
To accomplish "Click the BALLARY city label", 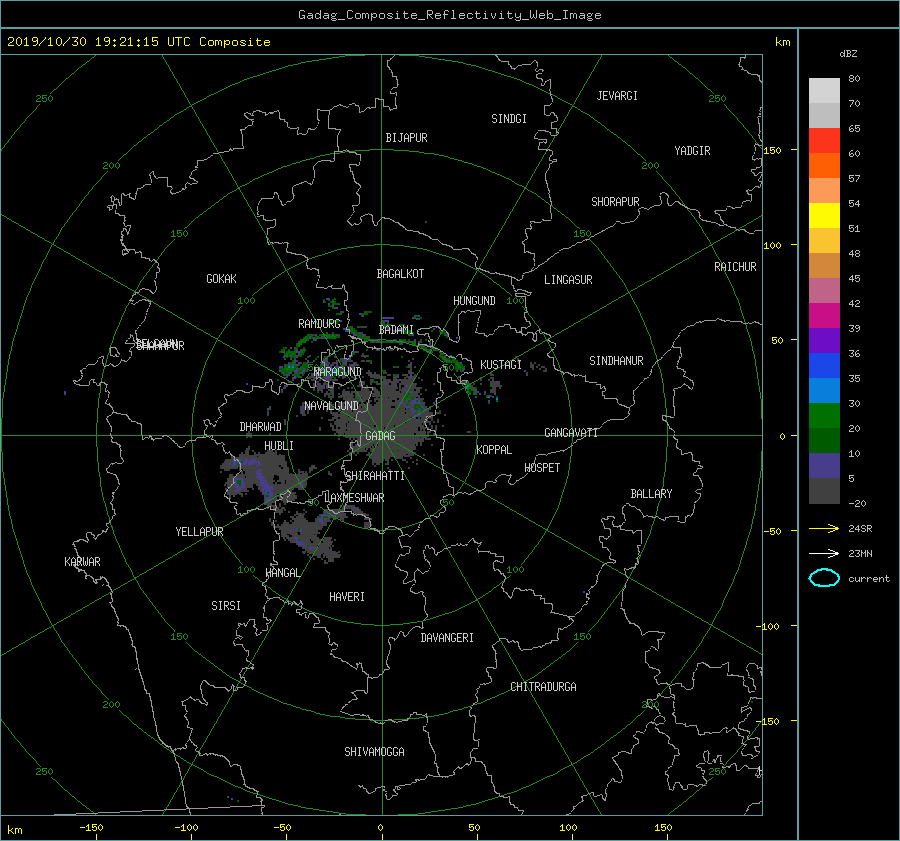I will click(651, 494).
